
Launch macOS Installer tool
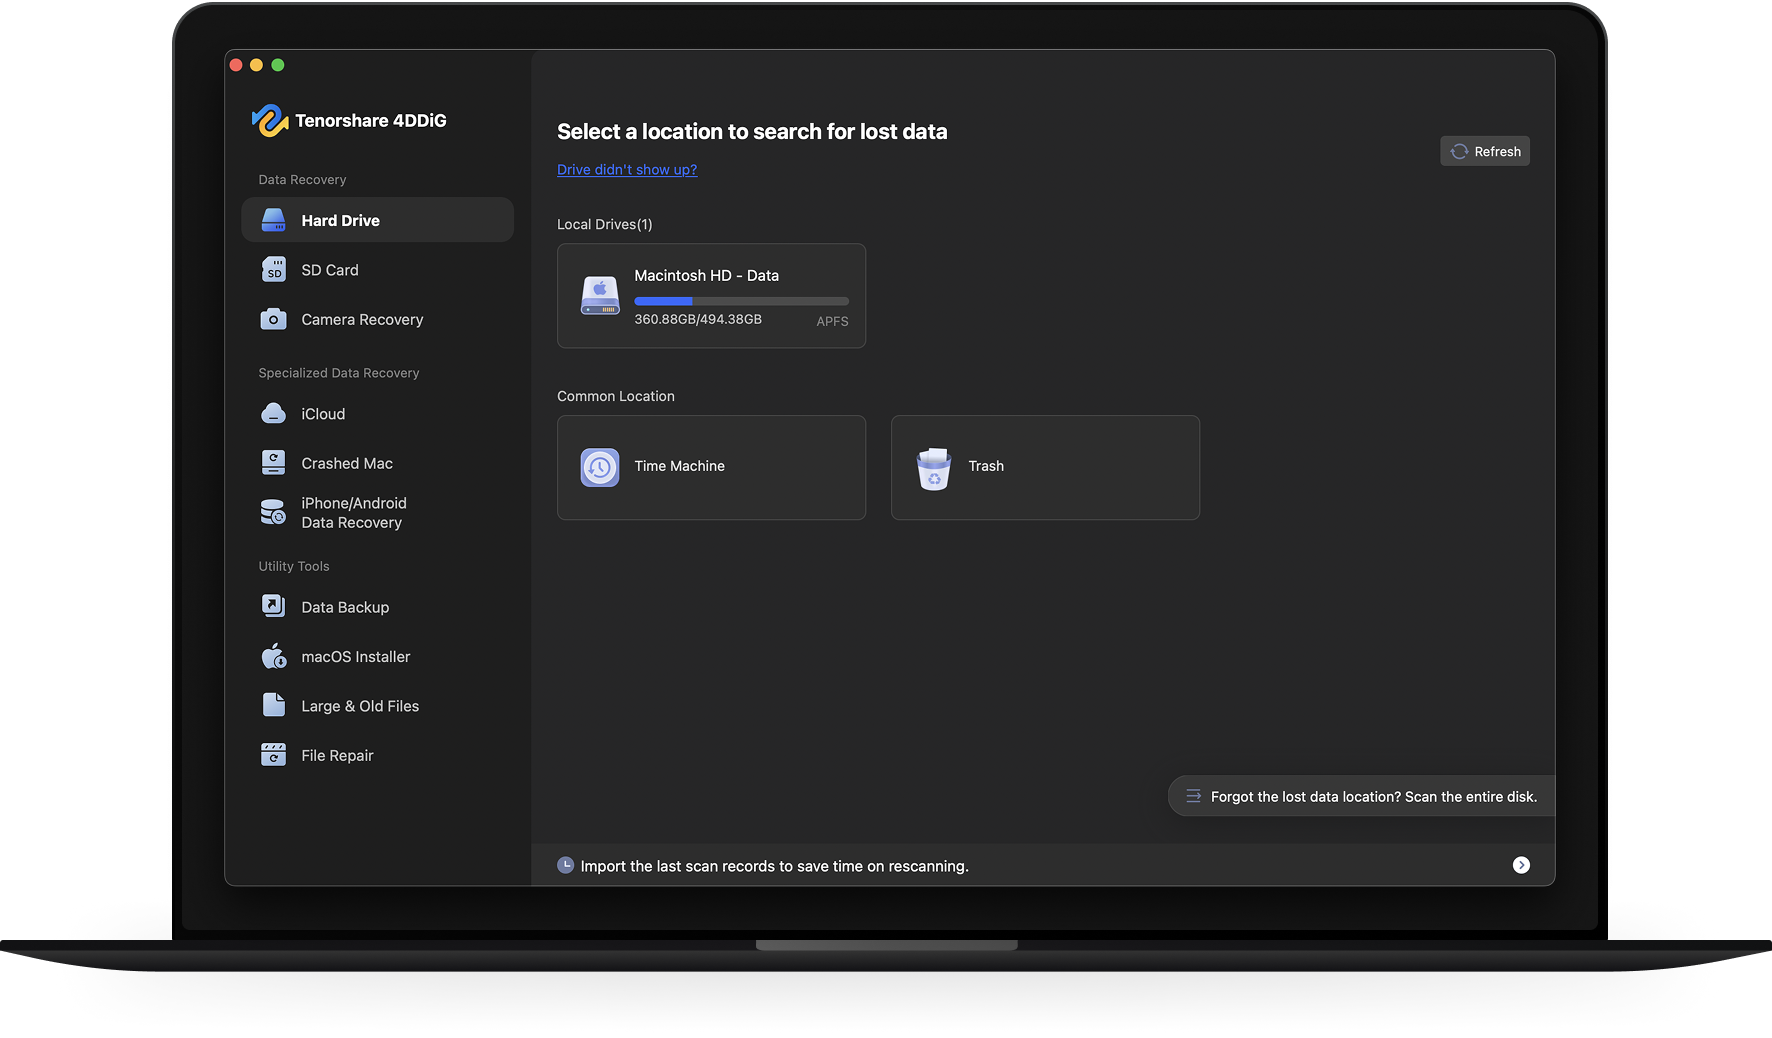(x=378, y=656)
